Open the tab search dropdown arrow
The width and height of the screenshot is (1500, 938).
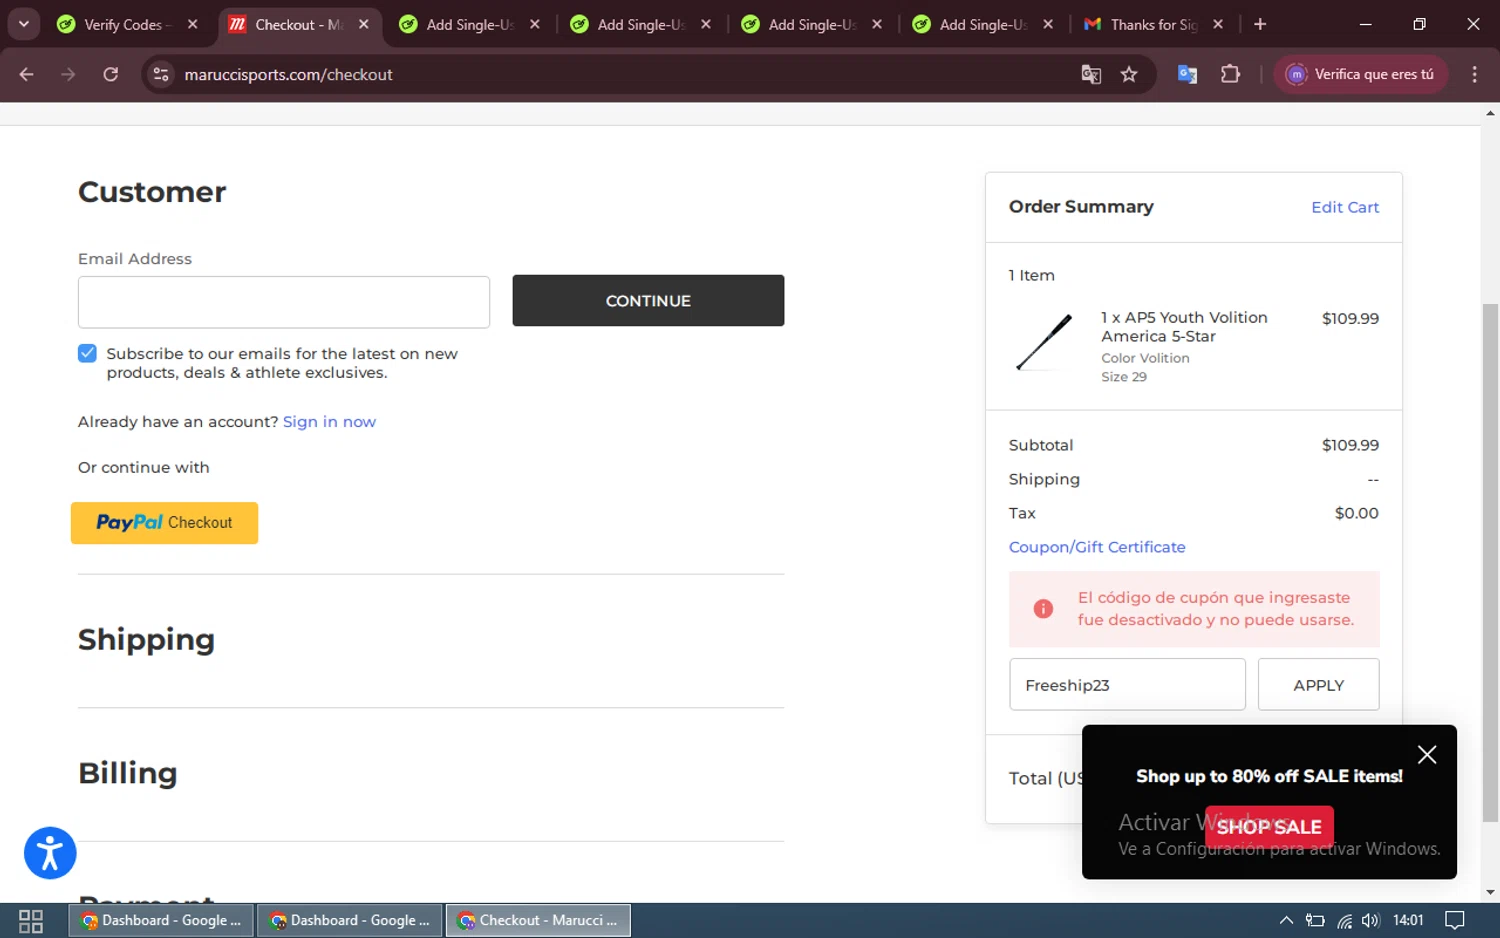coord(24,24)
